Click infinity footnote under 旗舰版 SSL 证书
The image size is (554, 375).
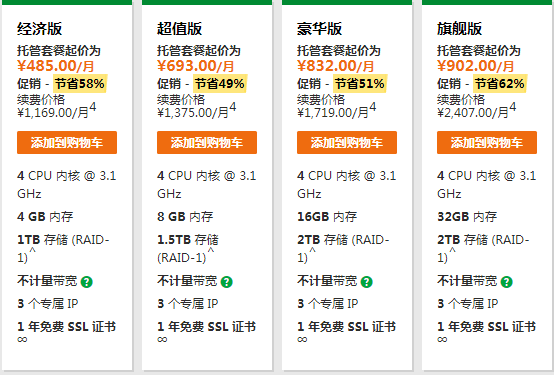coord(442,340)
